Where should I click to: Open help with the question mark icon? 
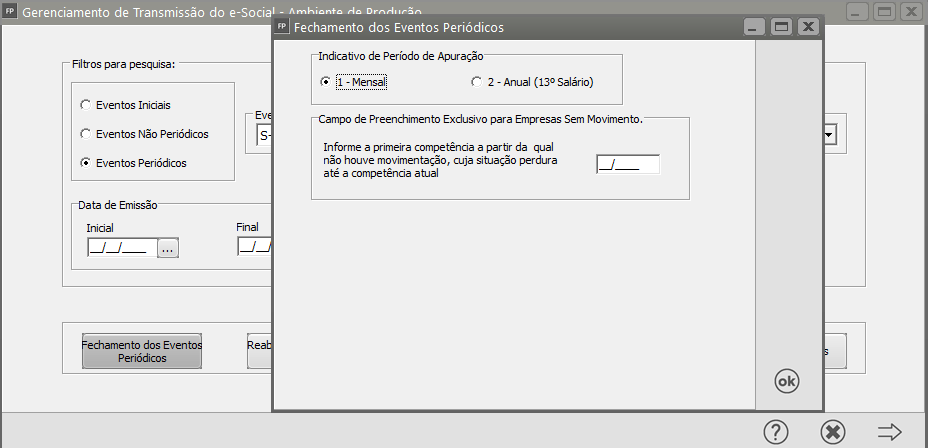click(776, 431)
